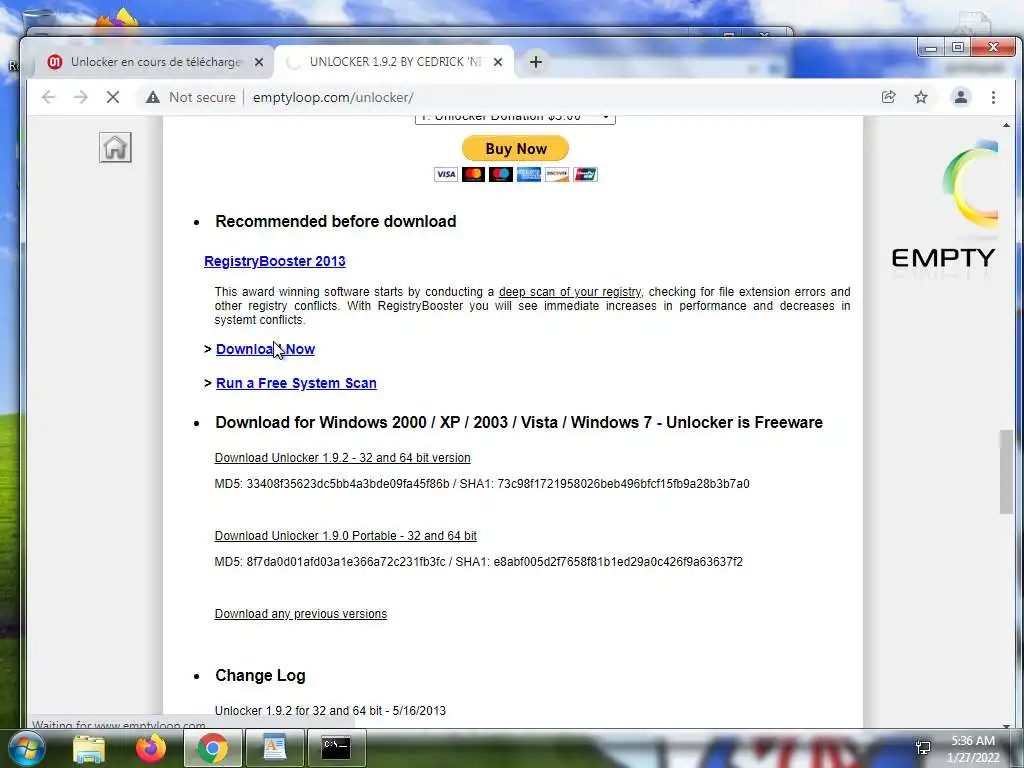
Task: Open the Chrome profile avatar menu
Action: coord(961,97)
